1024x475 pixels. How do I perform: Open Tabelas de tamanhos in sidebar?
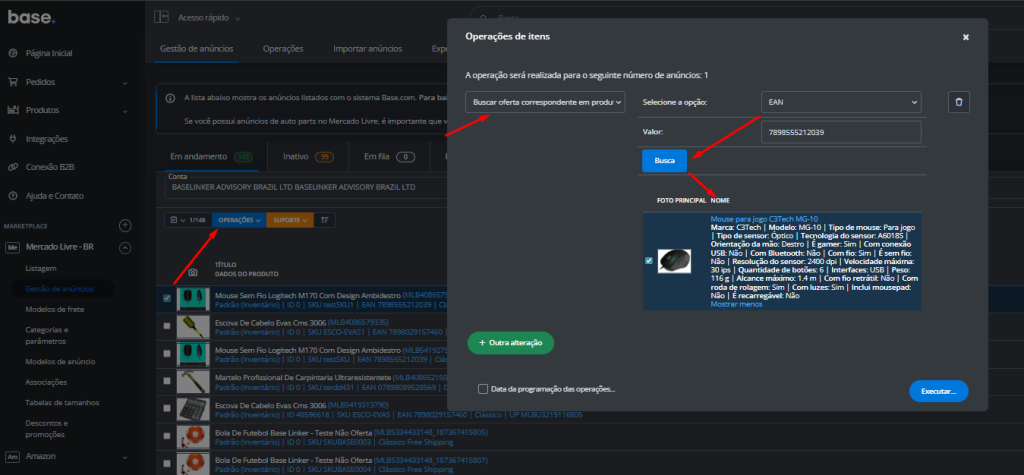62,402
